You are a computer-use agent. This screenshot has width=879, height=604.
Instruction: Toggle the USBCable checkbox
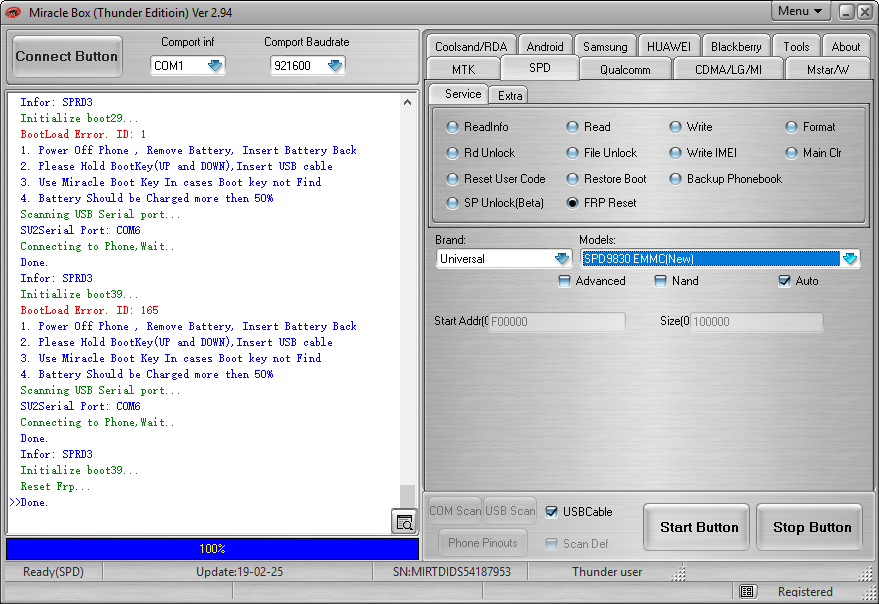552,511
